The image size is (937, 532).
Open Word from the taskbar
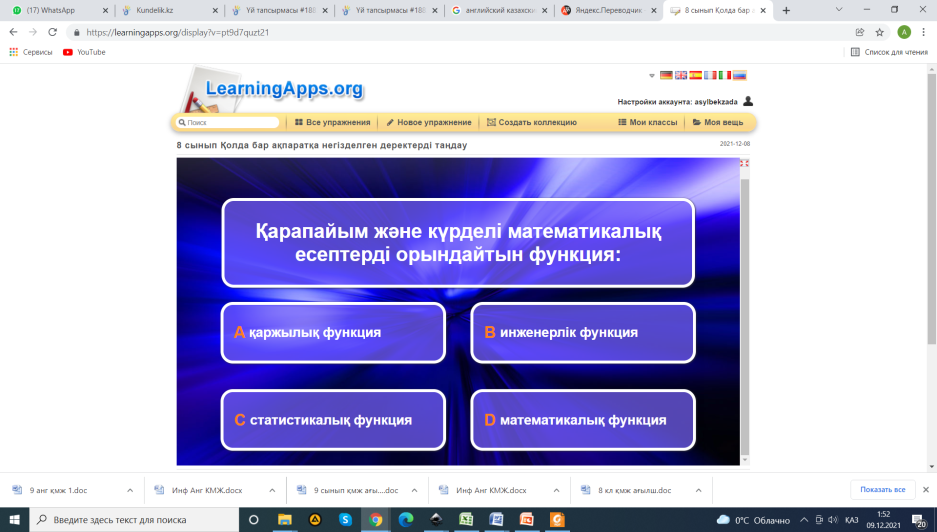point(497,519)
